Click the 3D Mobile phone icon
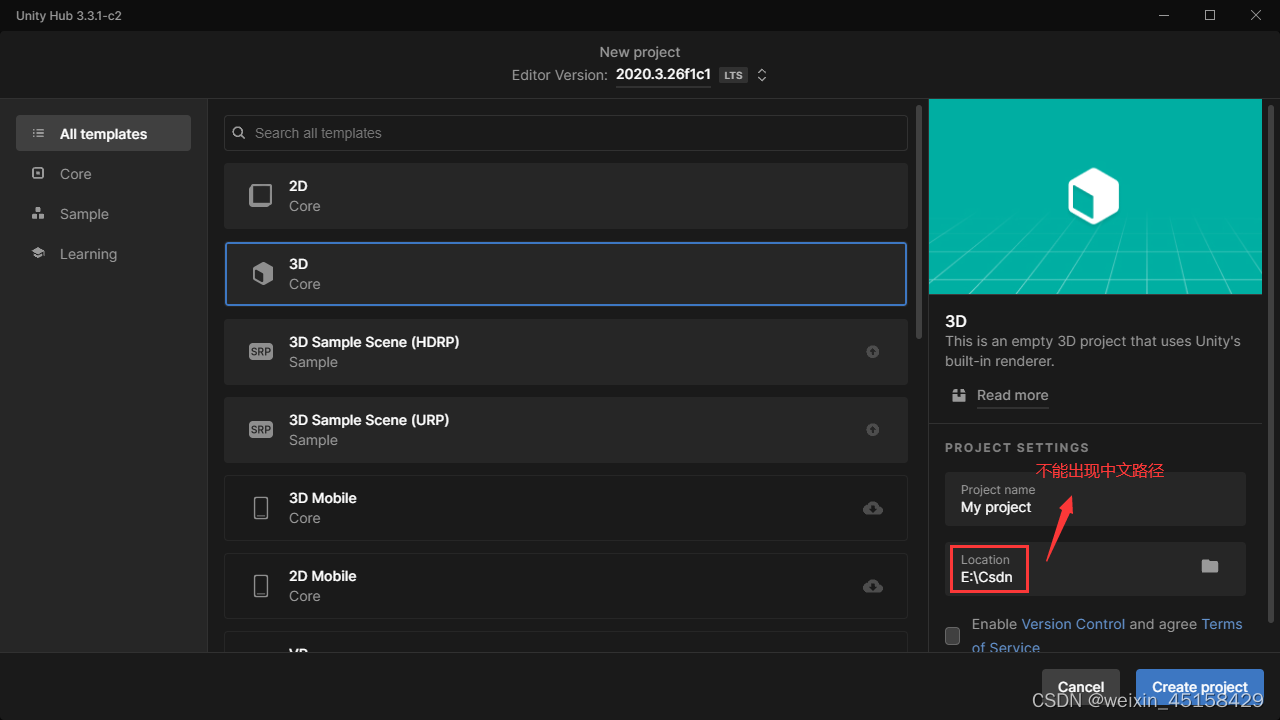 pyautogui.click(x=261, y=508)
